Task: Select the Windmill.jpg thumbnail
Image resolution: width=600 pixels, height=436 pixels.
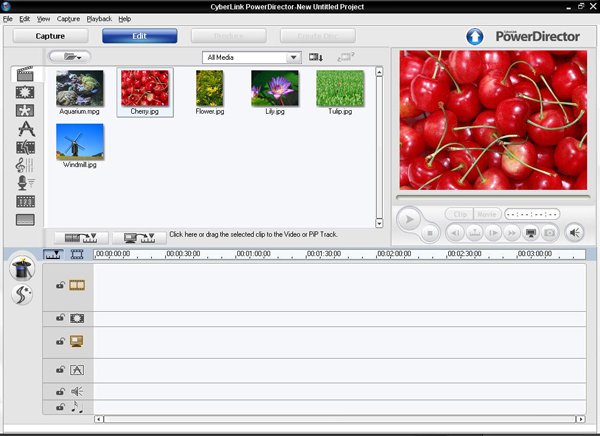Action: tap(80, 143)
